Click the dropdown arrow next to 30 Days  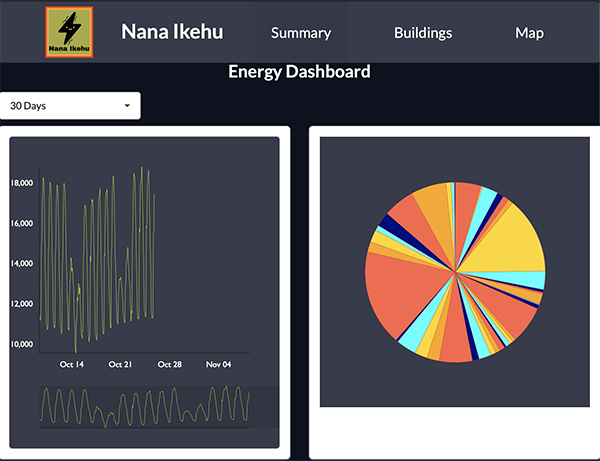[x=127, y=106]
